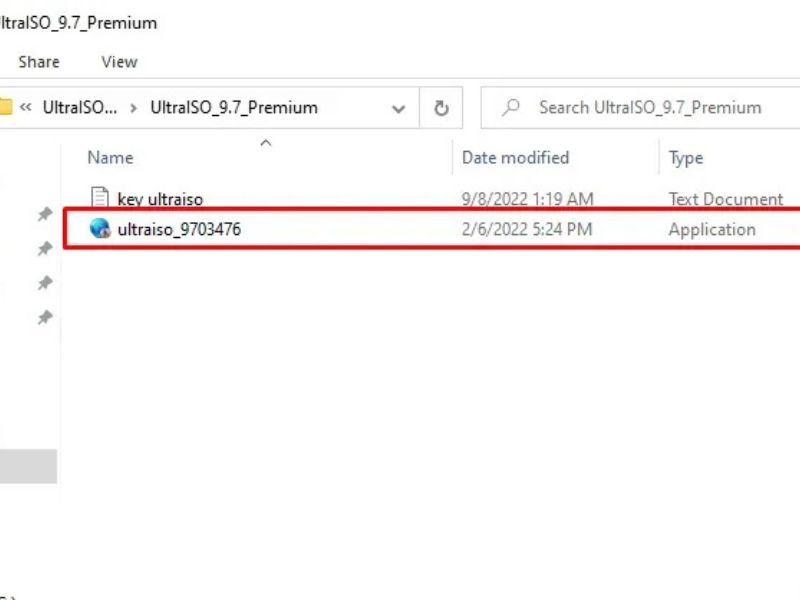The image size is (800, 600).
Task: Select the highlighted item in navigation pane
Action: pos(28,466)
